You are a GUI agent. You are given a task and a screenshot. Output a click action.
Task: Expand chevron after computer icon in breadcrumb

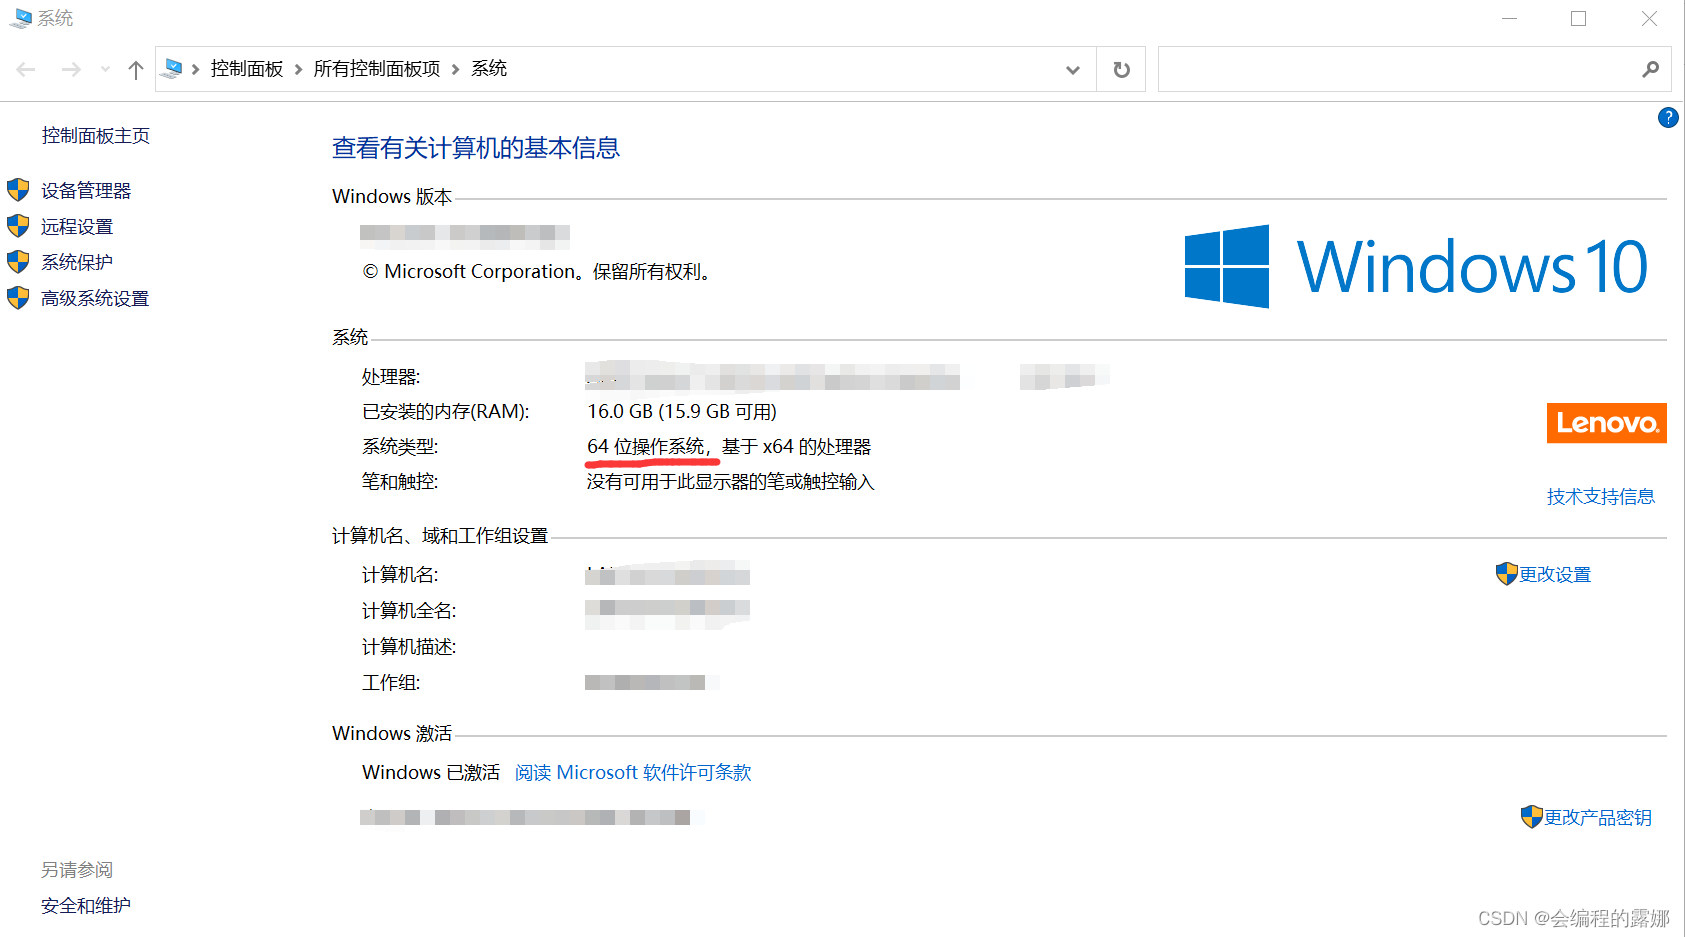[196, 69]
